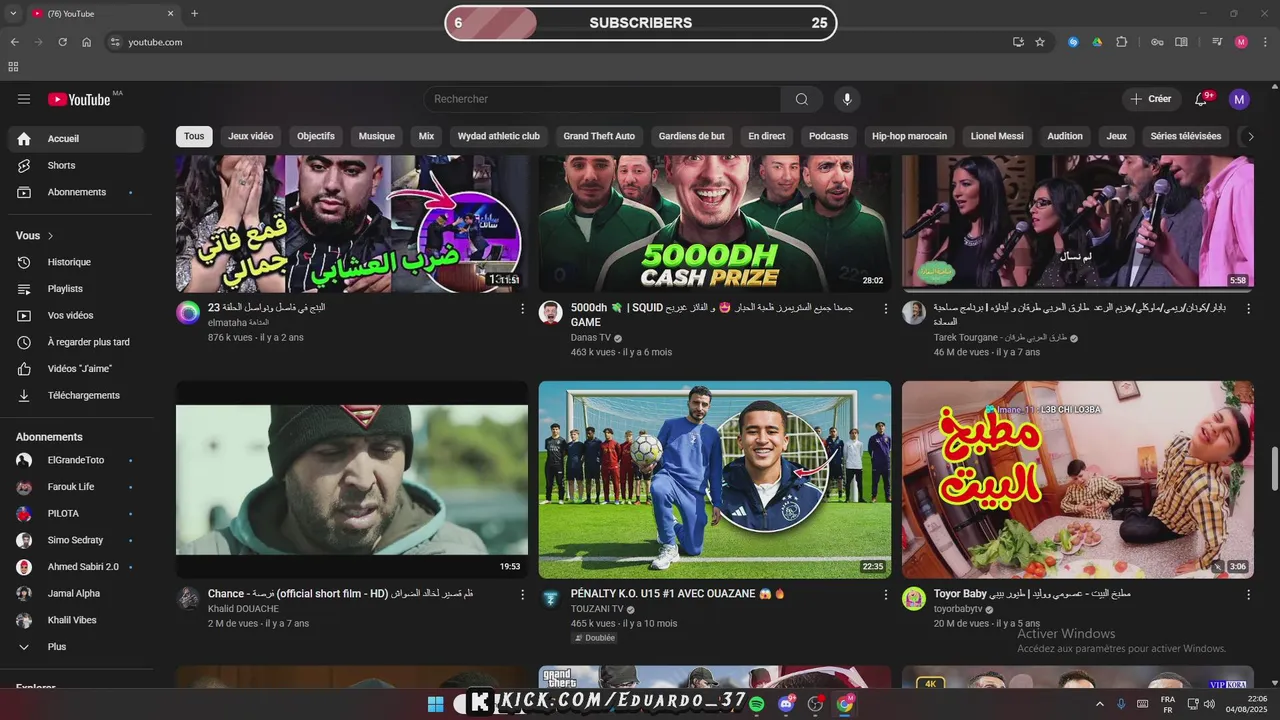Open options menu for Chance short film

tap(522, 595)
